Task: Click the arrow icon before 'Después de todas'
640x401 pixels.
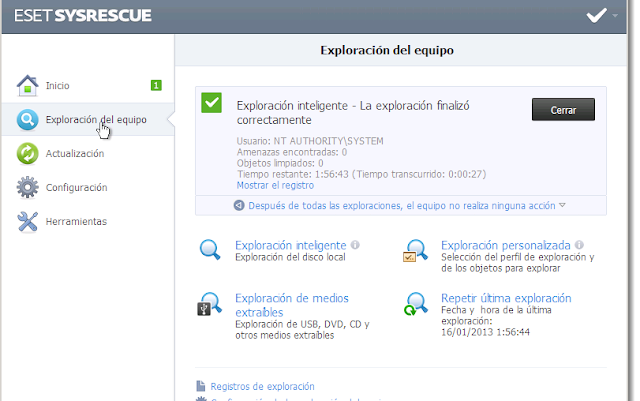Action: click(239, 205)
